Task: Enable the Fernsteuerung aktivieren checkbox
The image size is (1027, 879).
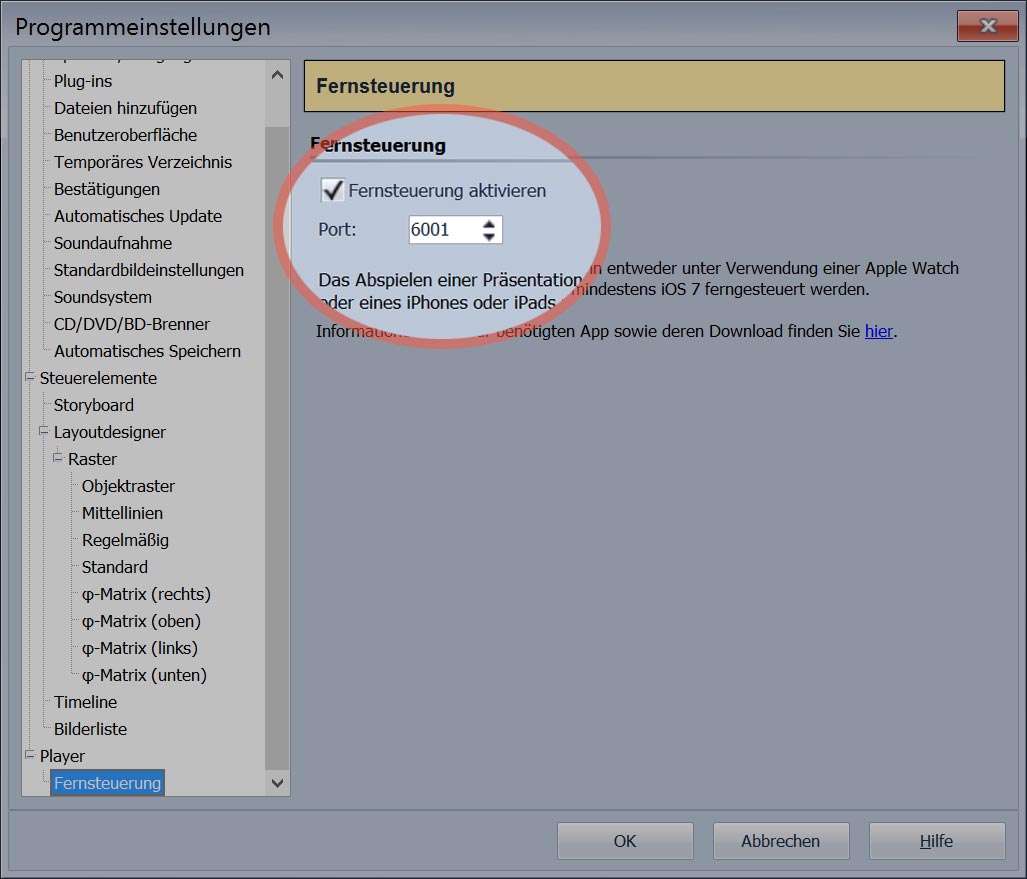Action: [333, 190]
